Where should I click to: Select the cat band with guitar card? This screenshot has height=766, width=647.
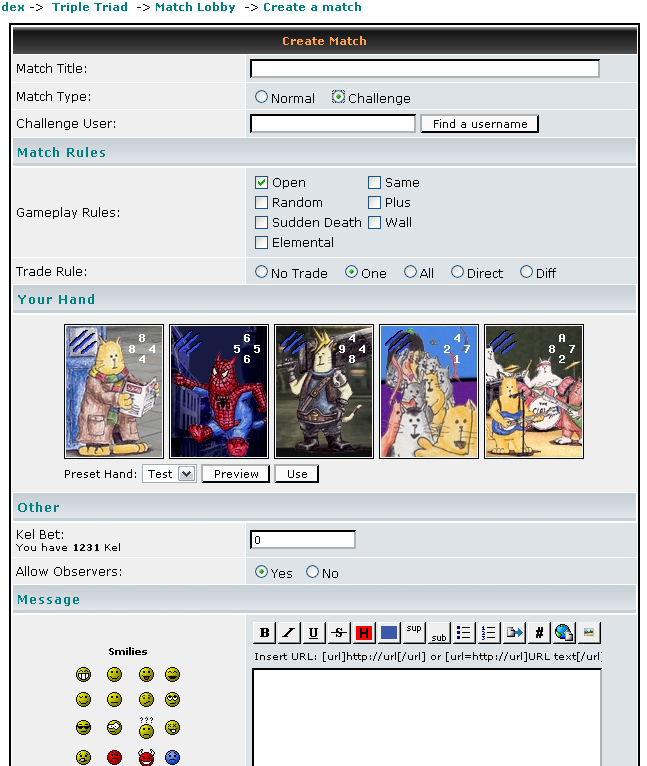coord(534,391)
